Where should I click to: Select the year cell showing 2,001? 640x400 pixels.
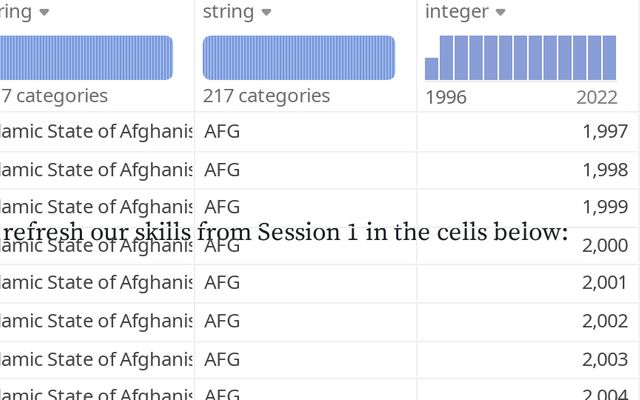528,282
